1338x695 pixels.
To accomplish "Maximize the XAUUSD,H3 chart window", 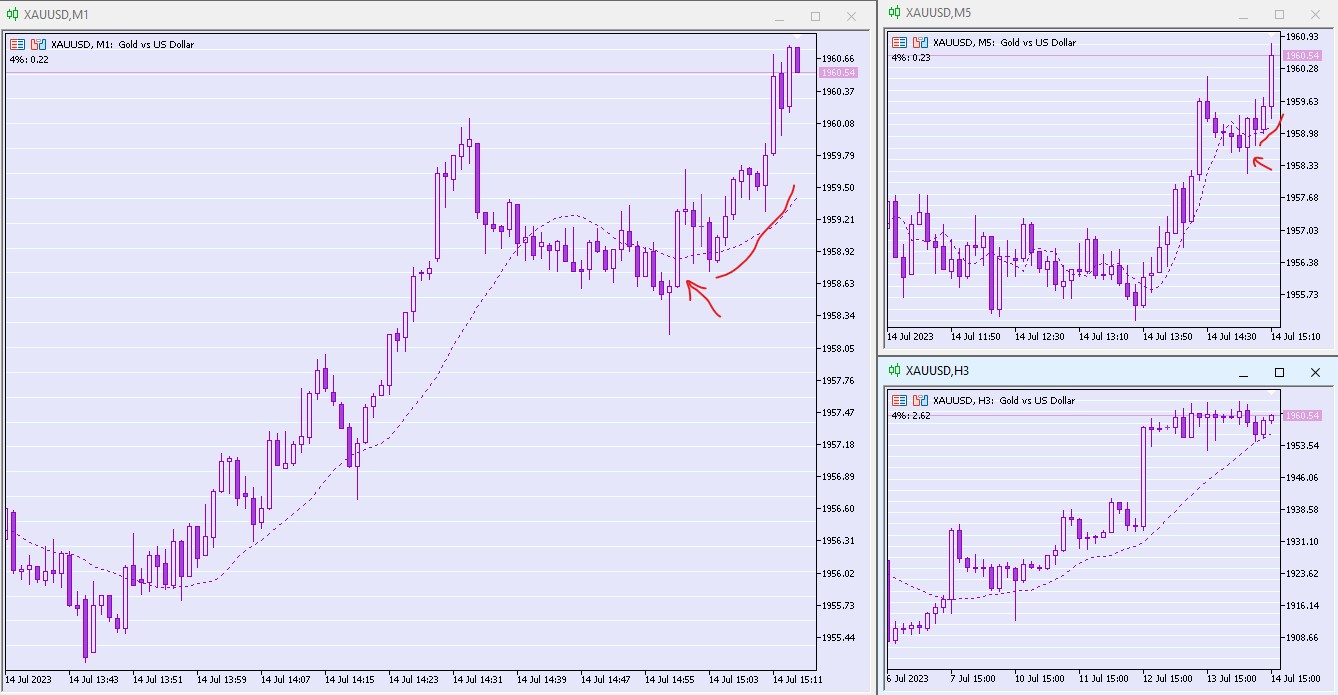I will click(1279, 372).
